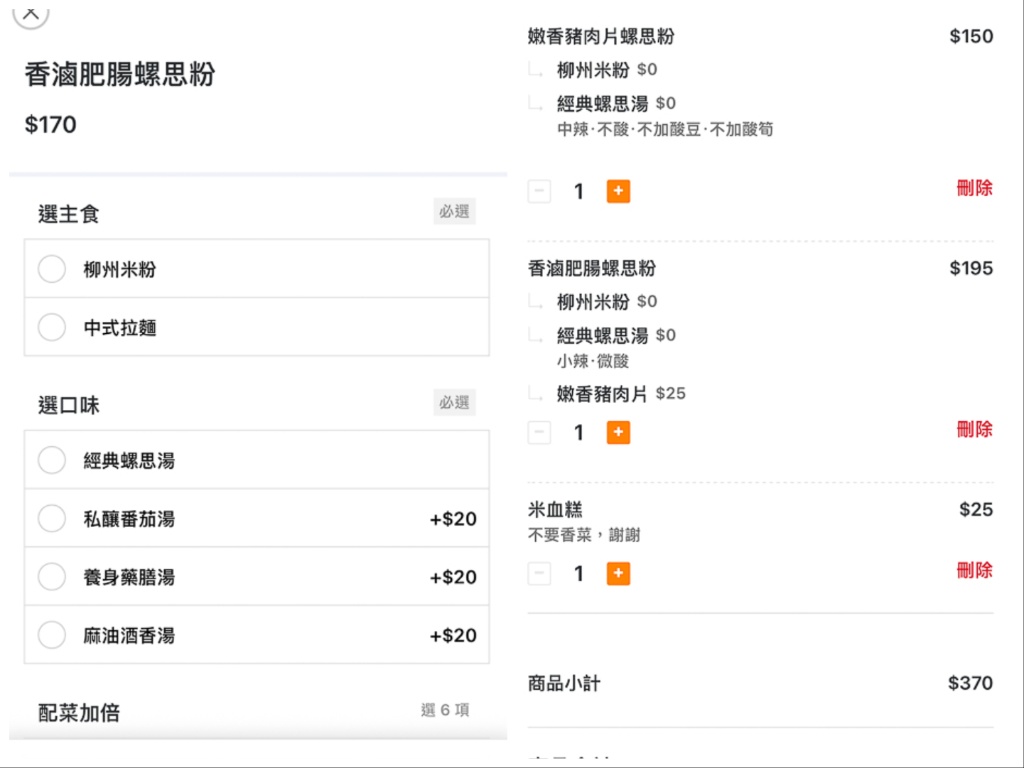The image size is (1024, 768).
Task: Click the 配菜加倍 section header
Action: point(79,712)
